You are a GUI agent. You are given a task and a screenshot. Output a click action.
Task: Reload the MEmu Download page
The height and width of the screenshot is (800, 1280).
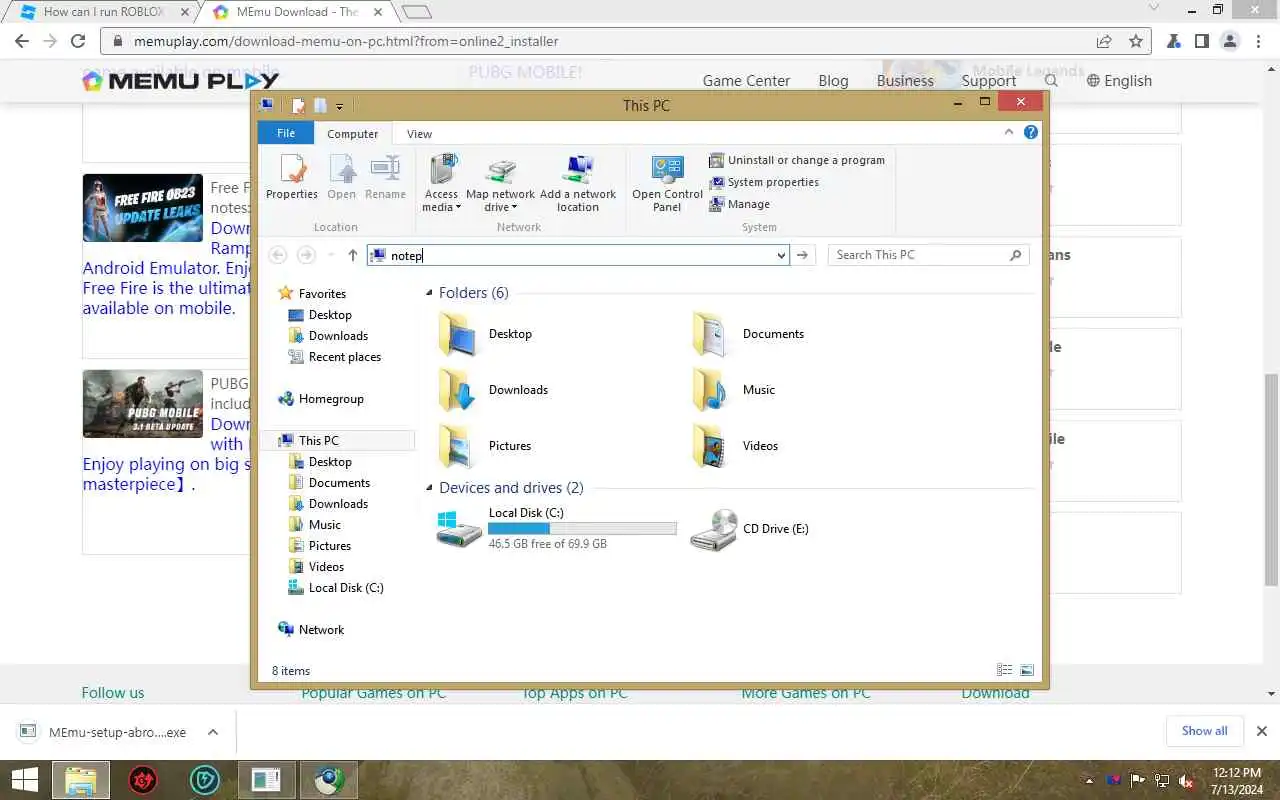pos(78,41)
